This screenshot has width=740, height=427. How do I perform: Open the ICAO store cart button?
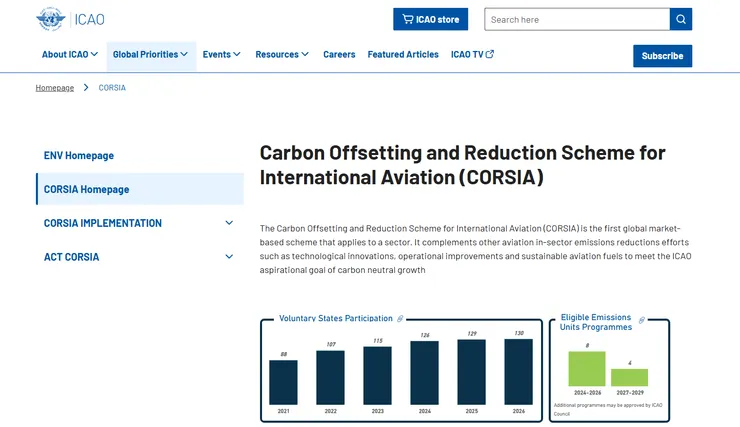pyautogui.click(x=430, y=19)
